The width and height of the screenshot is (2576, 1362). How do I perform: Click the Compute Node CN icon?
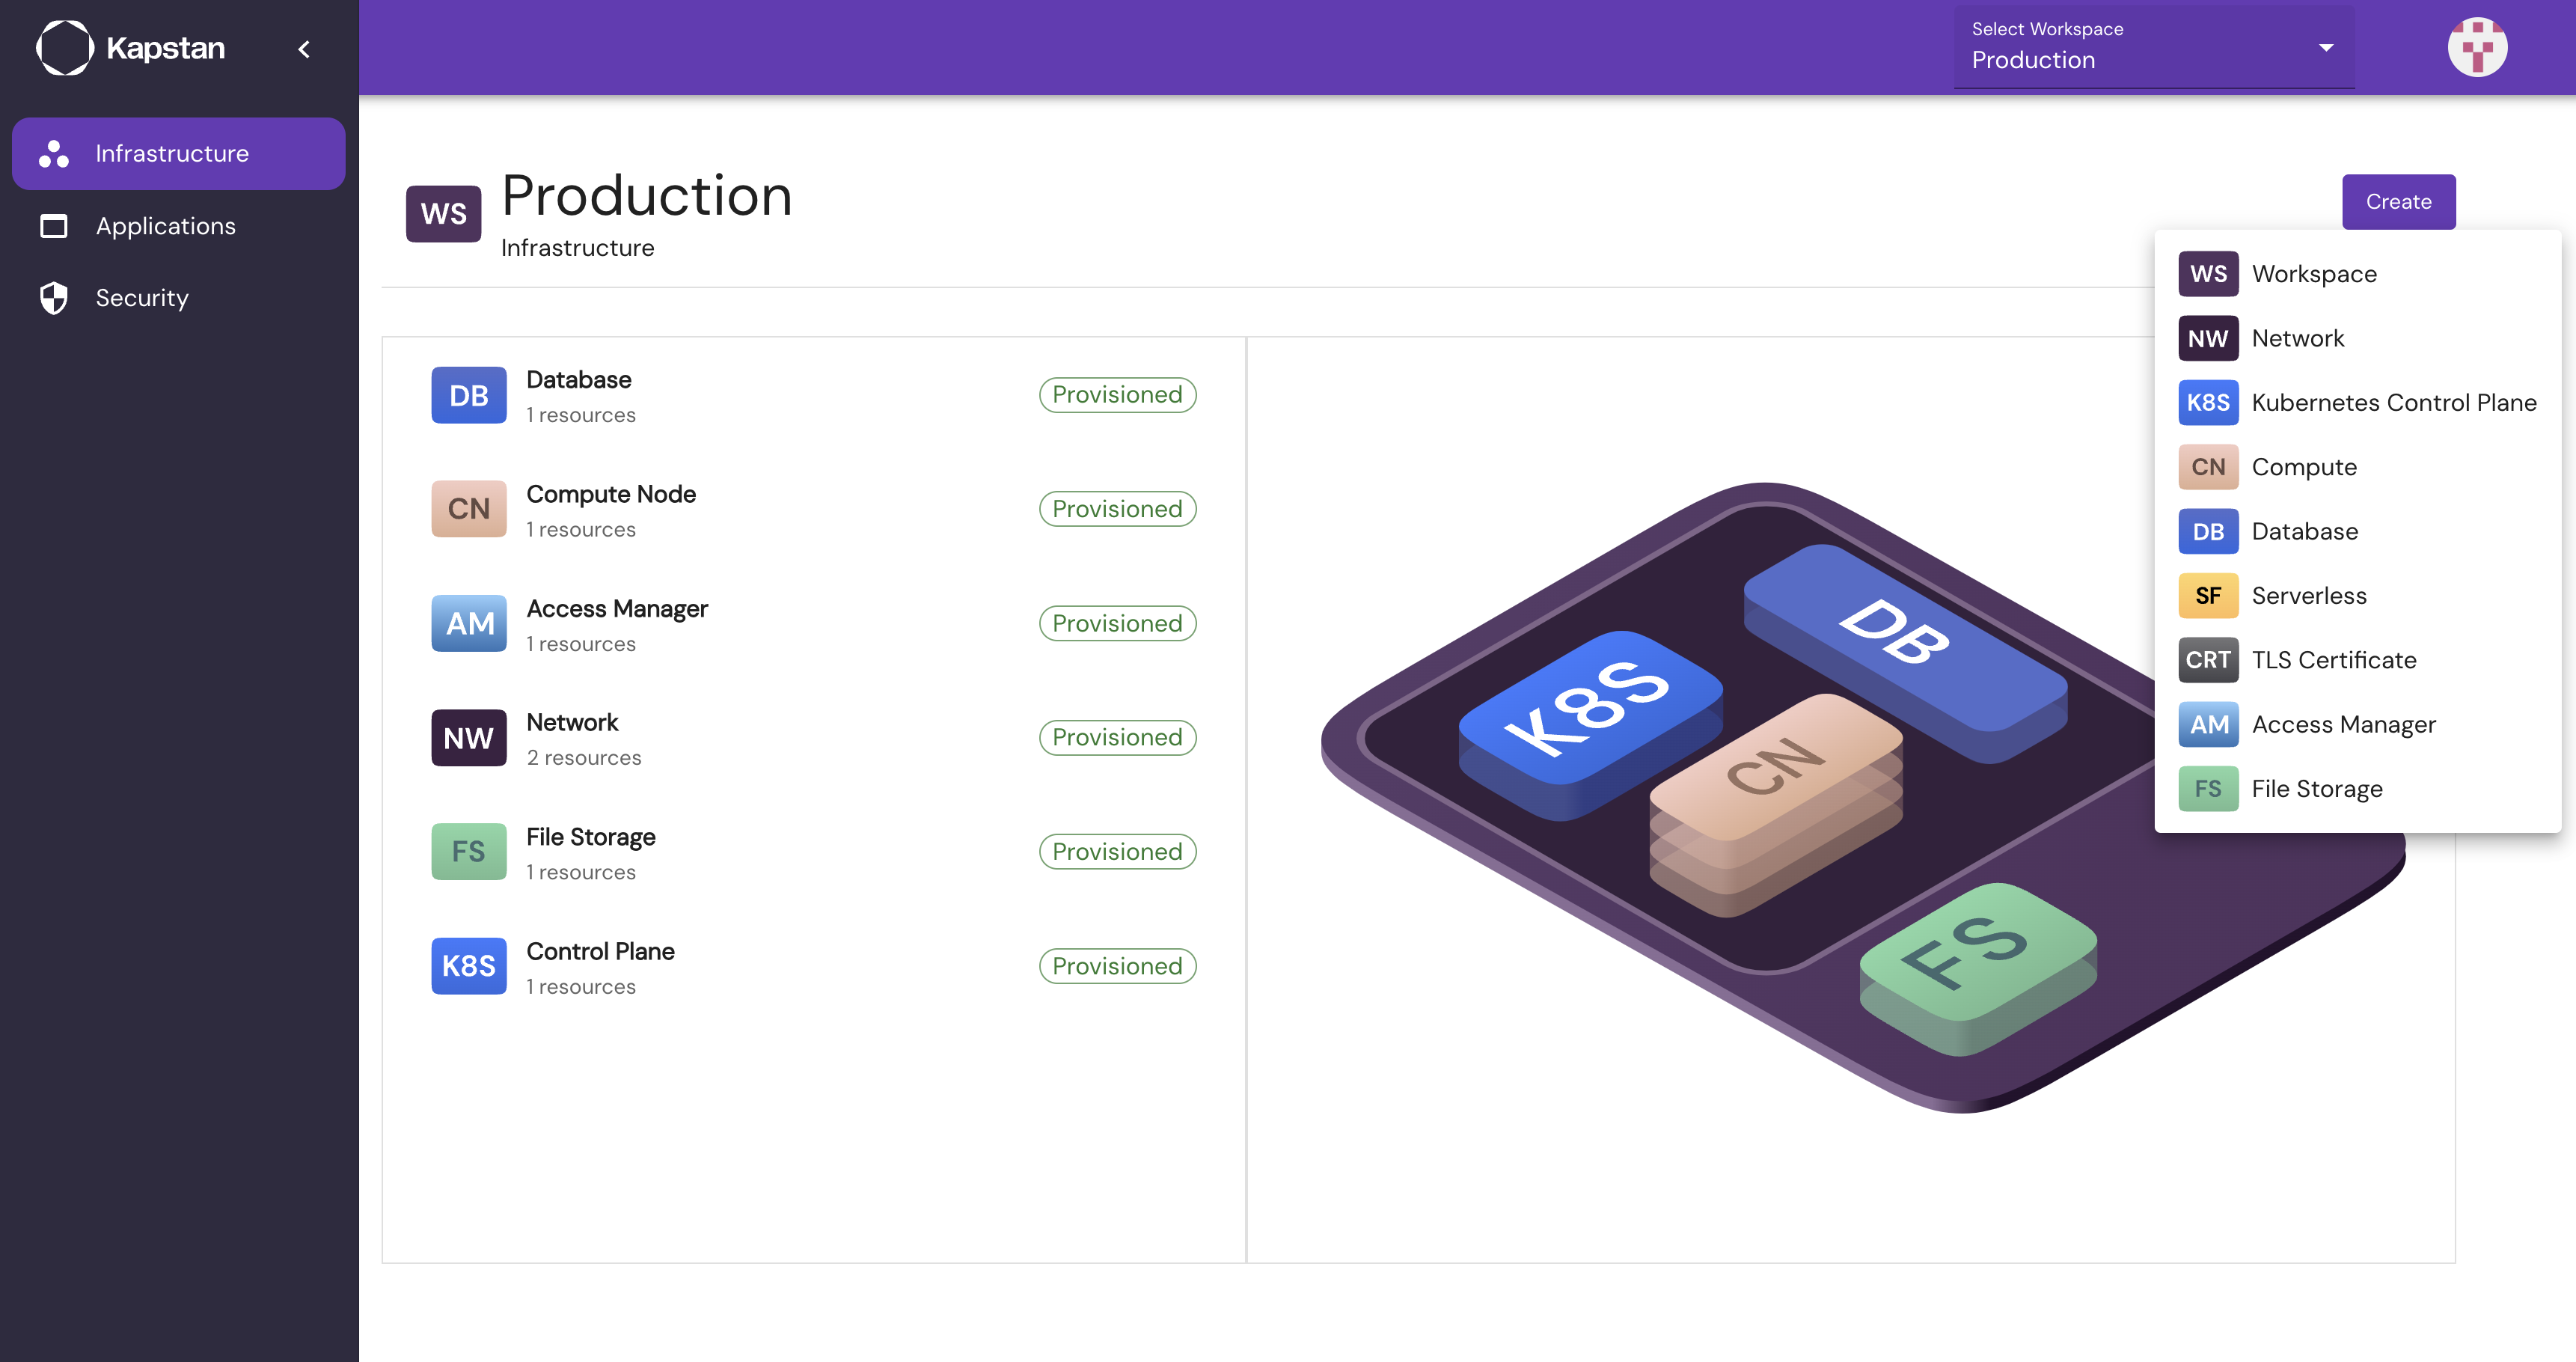(x=468, y=508)
